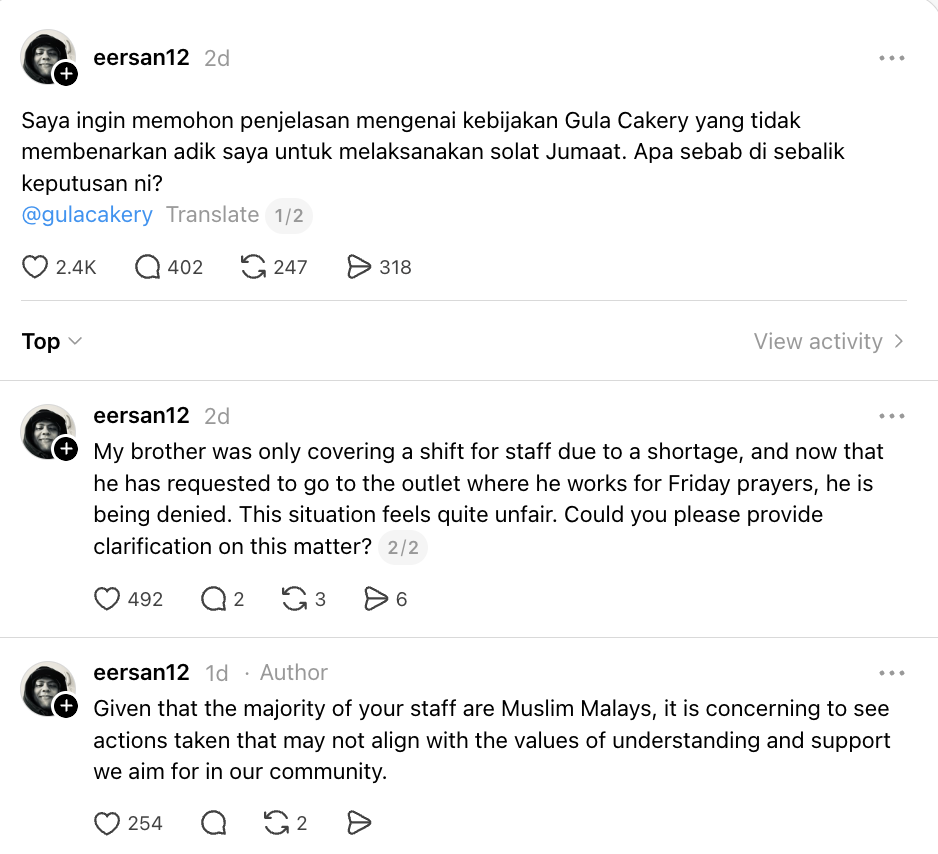
Task: Open the Top sort dropdown
Action: point(51,342)
